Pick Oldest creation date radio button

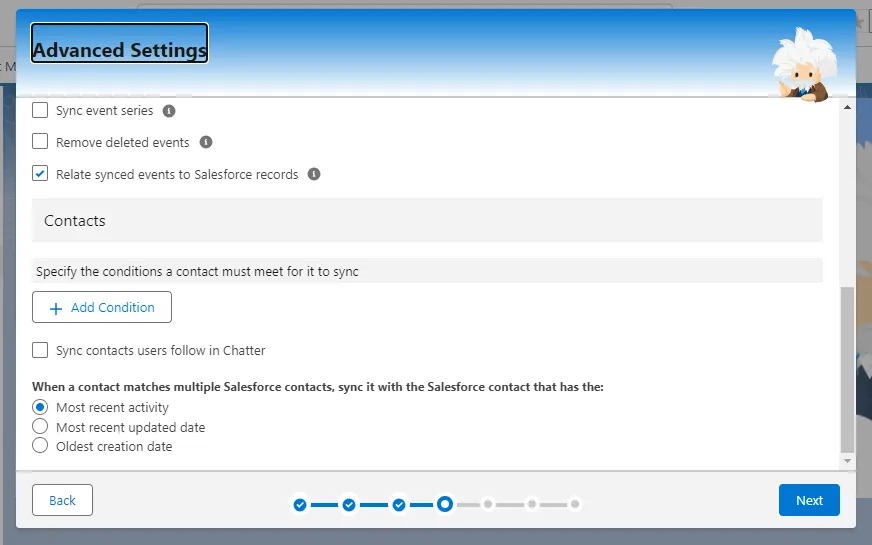tap(40, 446)
